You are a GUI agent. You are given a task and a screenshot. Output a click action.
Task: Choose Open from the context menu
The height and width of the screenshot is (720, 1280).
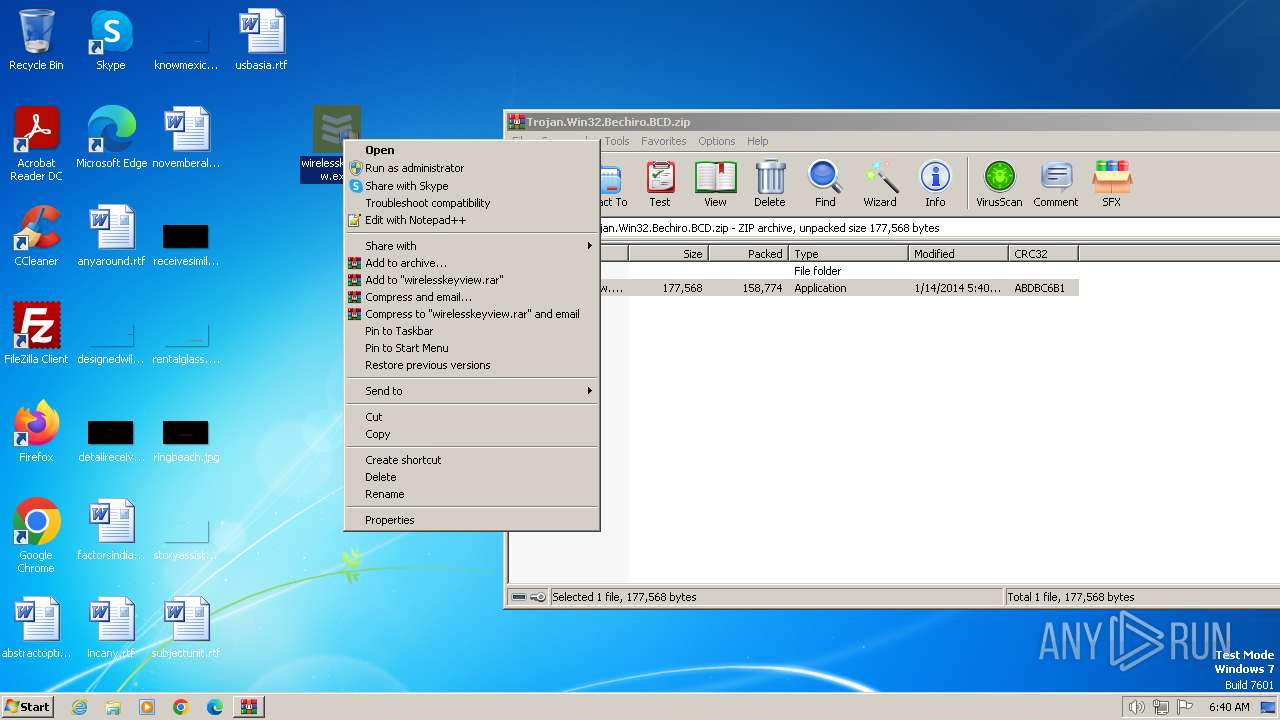[x=471, y=151]
